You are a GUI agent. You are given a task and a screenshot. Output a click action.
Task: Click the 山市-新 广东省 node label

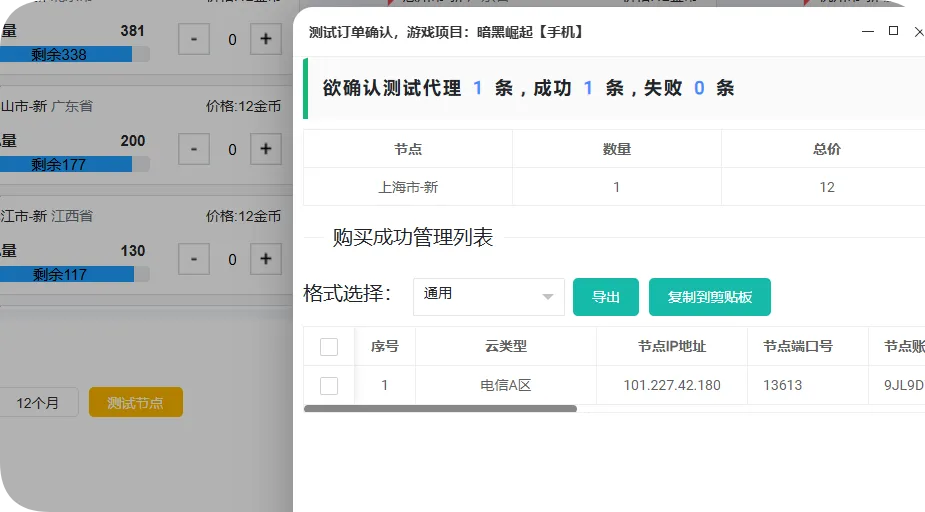coord(47,106)
